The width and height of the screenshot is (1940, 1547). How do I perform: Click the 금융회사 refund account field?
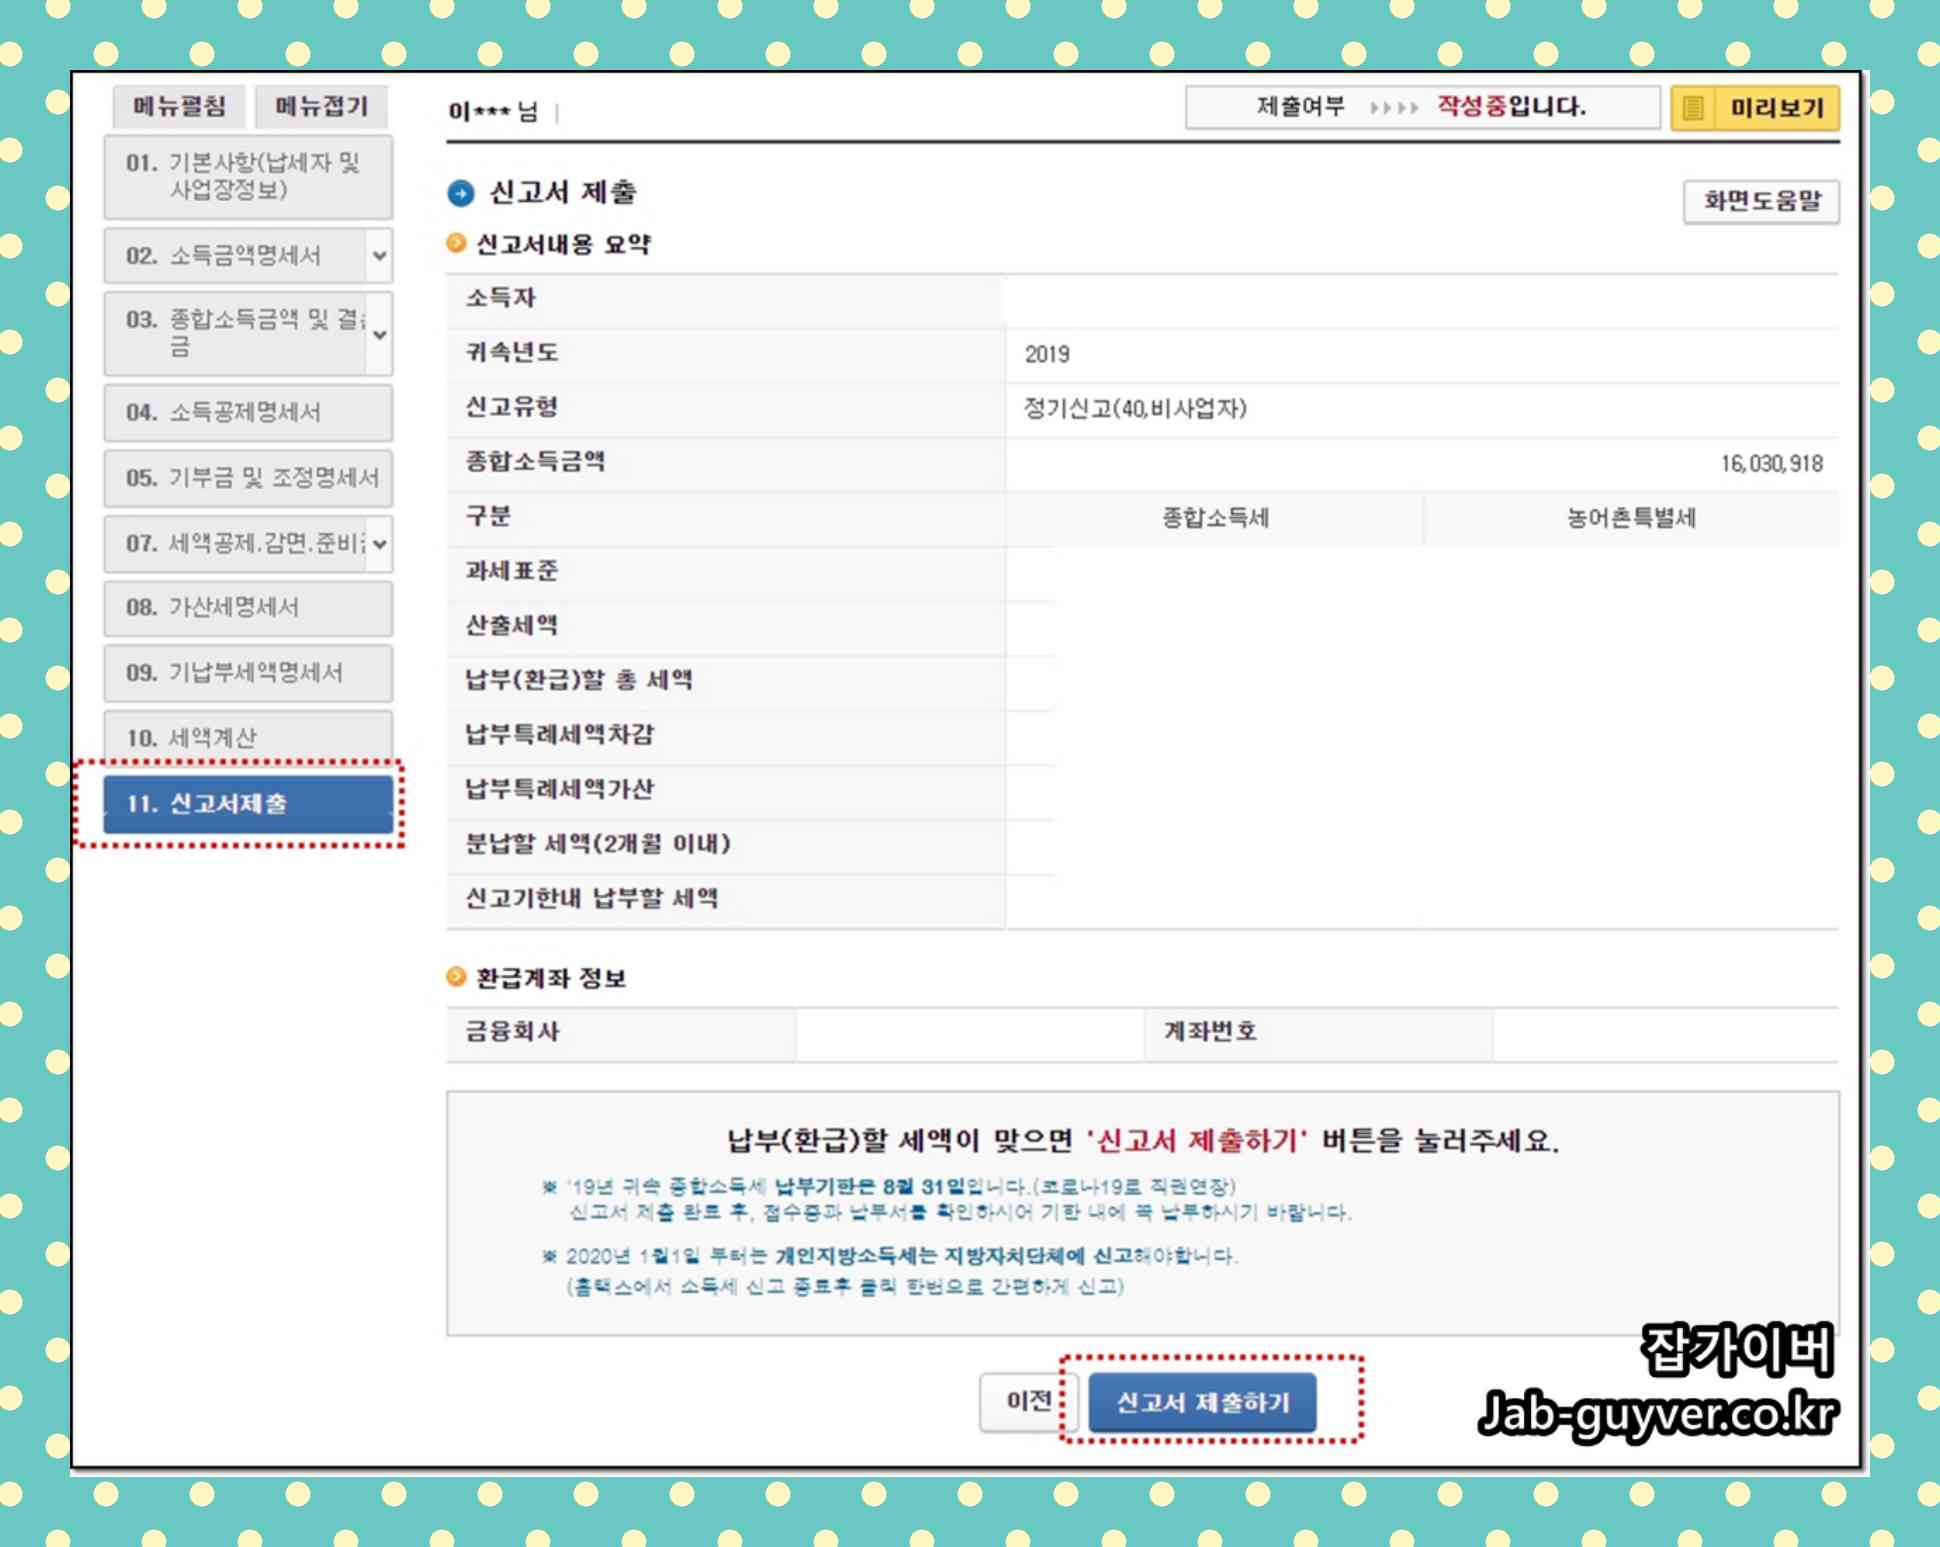tap(969, 1033)
